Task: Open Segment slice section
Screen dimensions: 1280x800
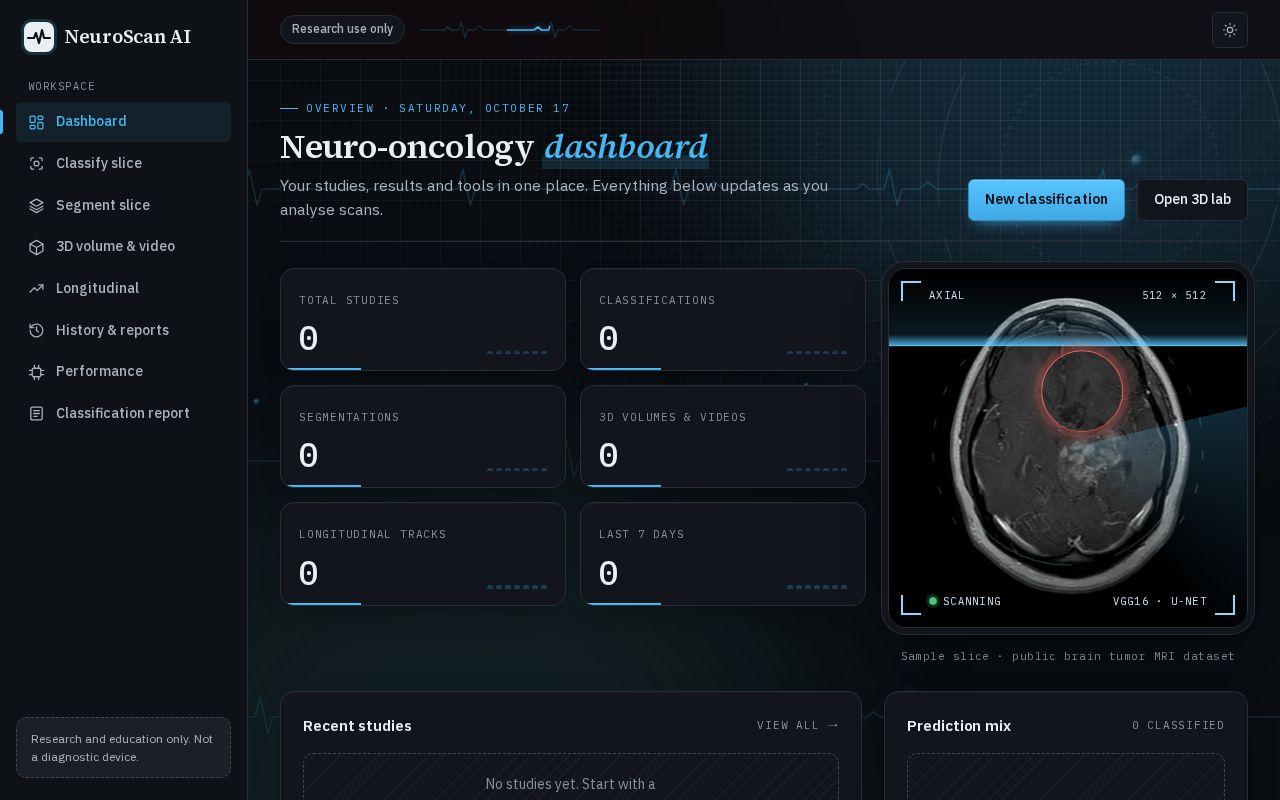Action: (x=123, y=206)
